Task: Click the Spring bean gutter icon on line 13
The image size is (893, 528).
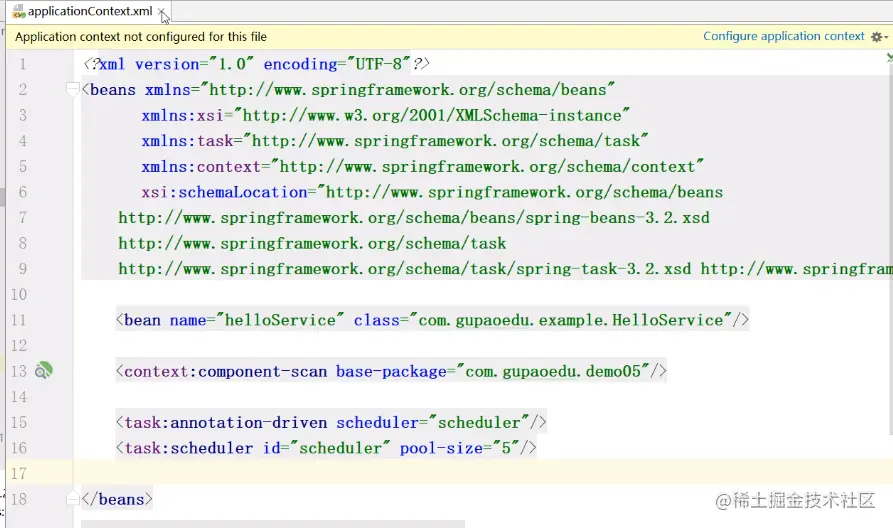Action: (x=43, y=370)
